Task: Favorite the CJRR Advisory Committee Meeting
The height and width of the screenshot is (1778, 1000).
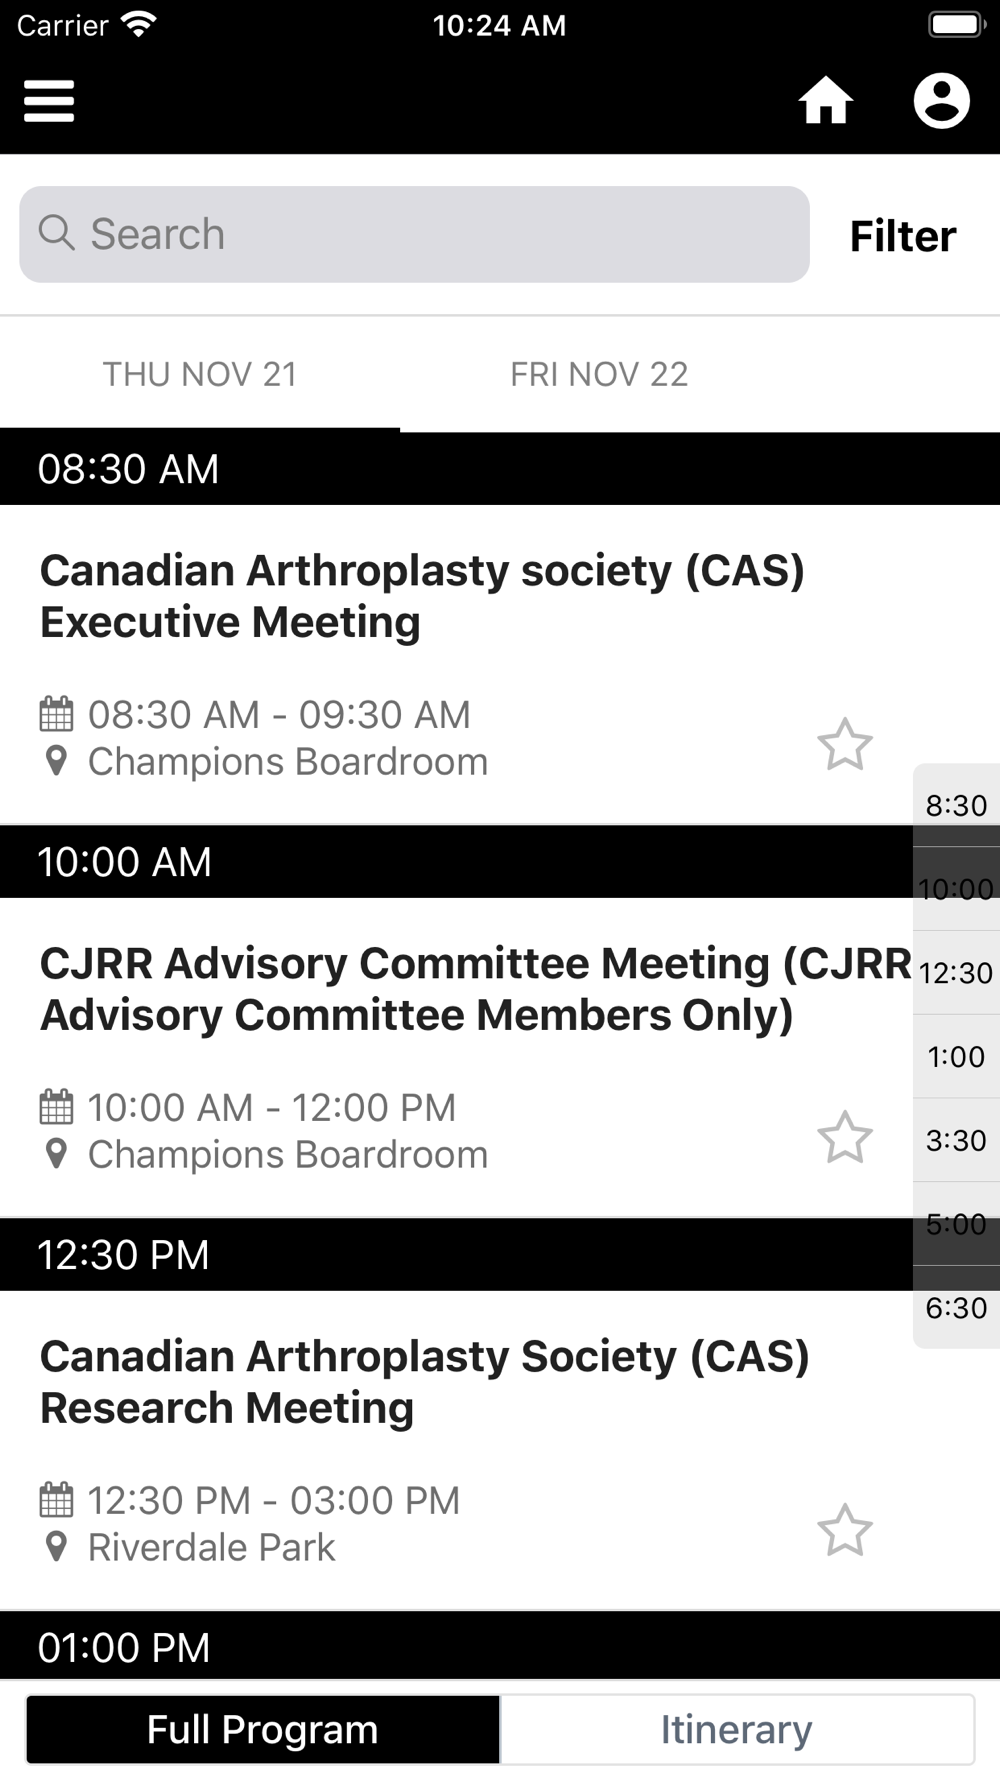Action: 845,1138
